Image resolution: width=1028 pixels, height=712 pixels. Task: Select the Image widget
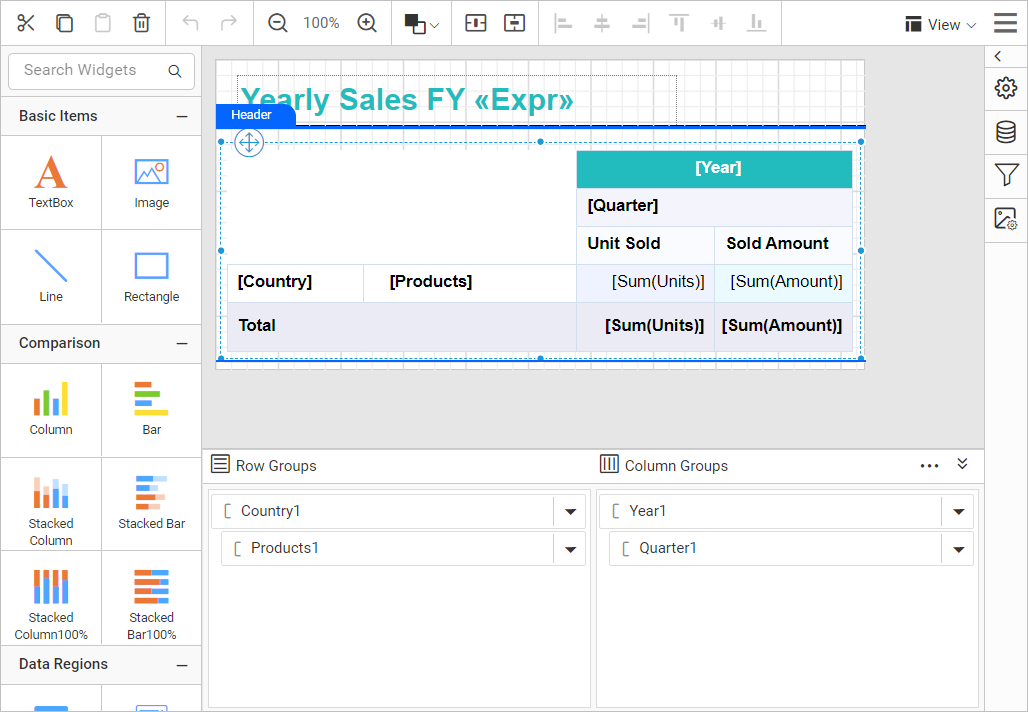[151, 182]
